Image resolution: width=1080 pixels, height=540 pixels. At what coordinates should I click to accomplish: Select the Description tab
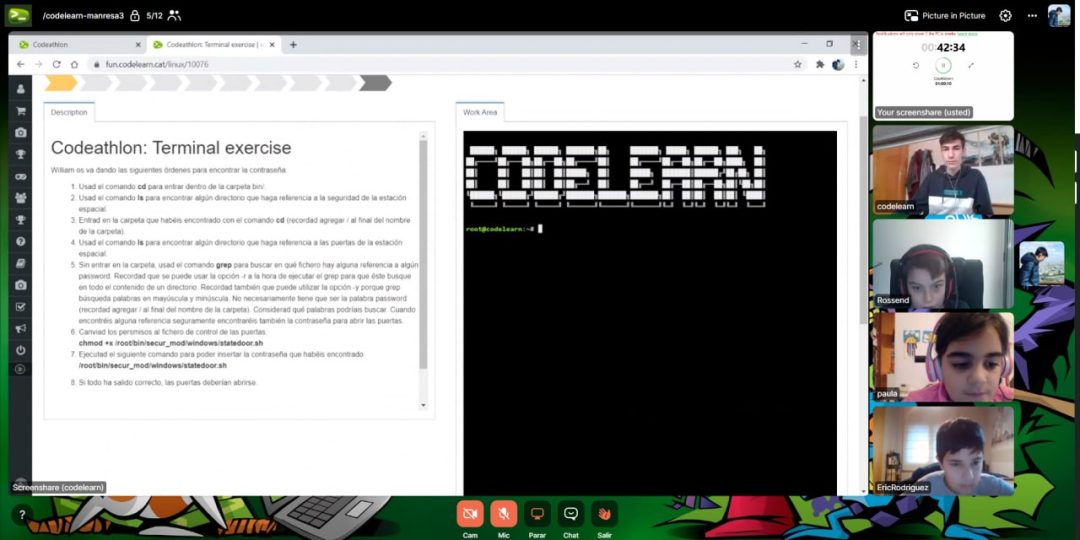tap(69, 112)
